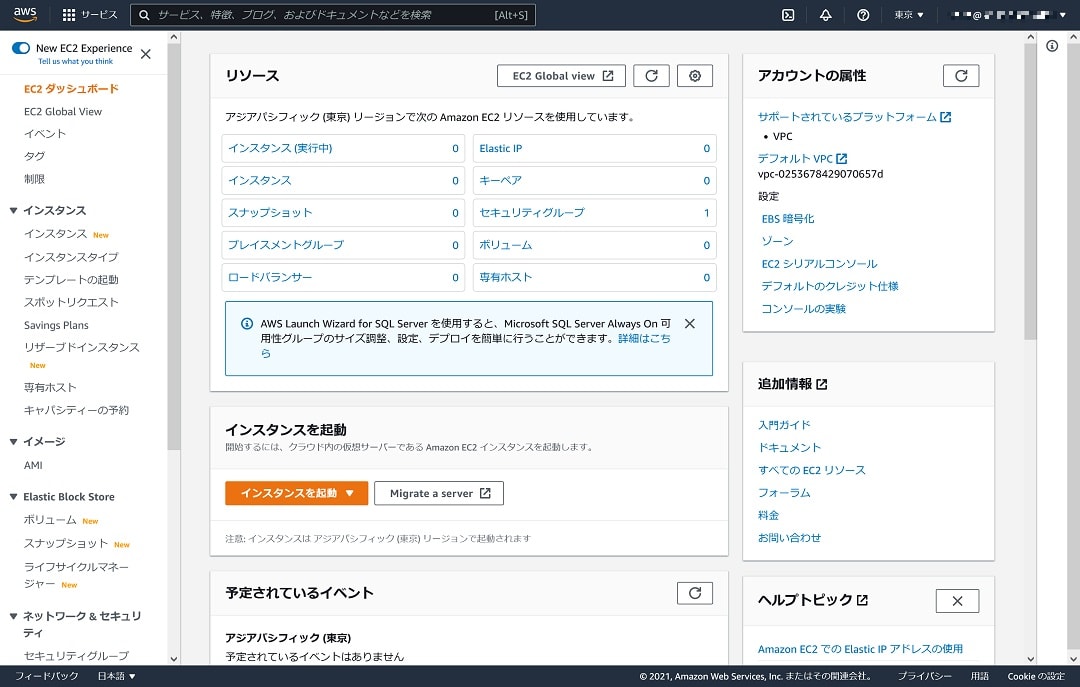The height and width of the screenshot is (687, 1080).
Task: Refresh the 予定されているイベント panel
Action: [695, 593]
